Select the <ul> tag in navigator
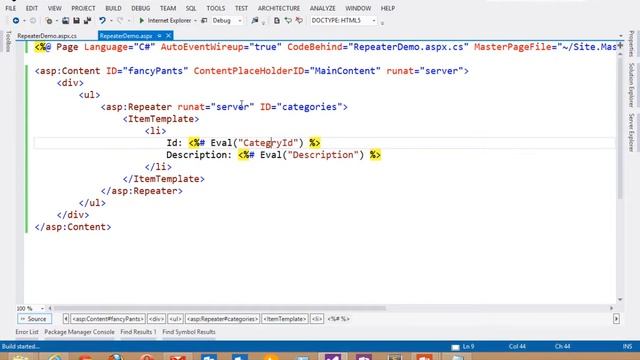 pos(176,319)
